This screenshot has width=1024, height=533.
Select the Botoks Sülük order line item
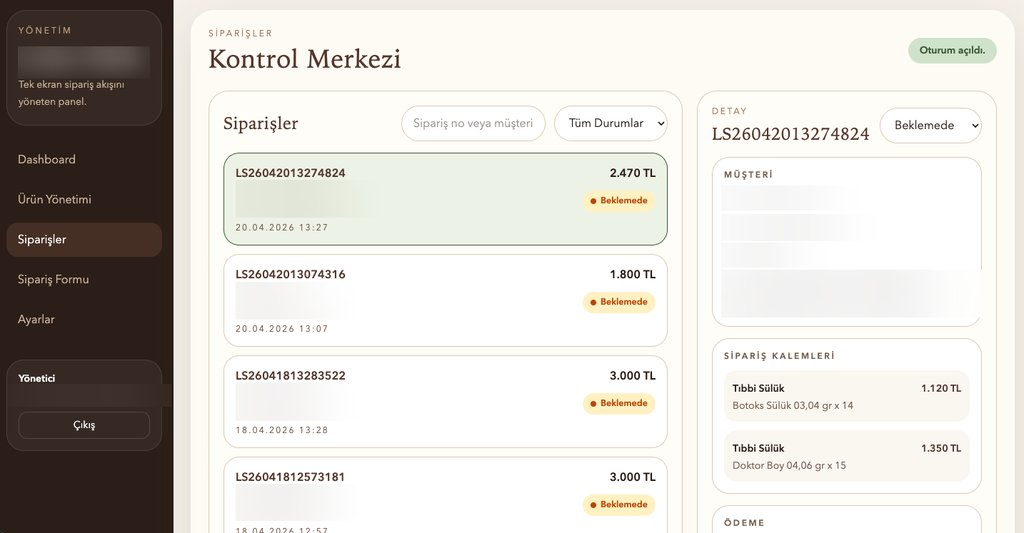[x=846, y=396]
